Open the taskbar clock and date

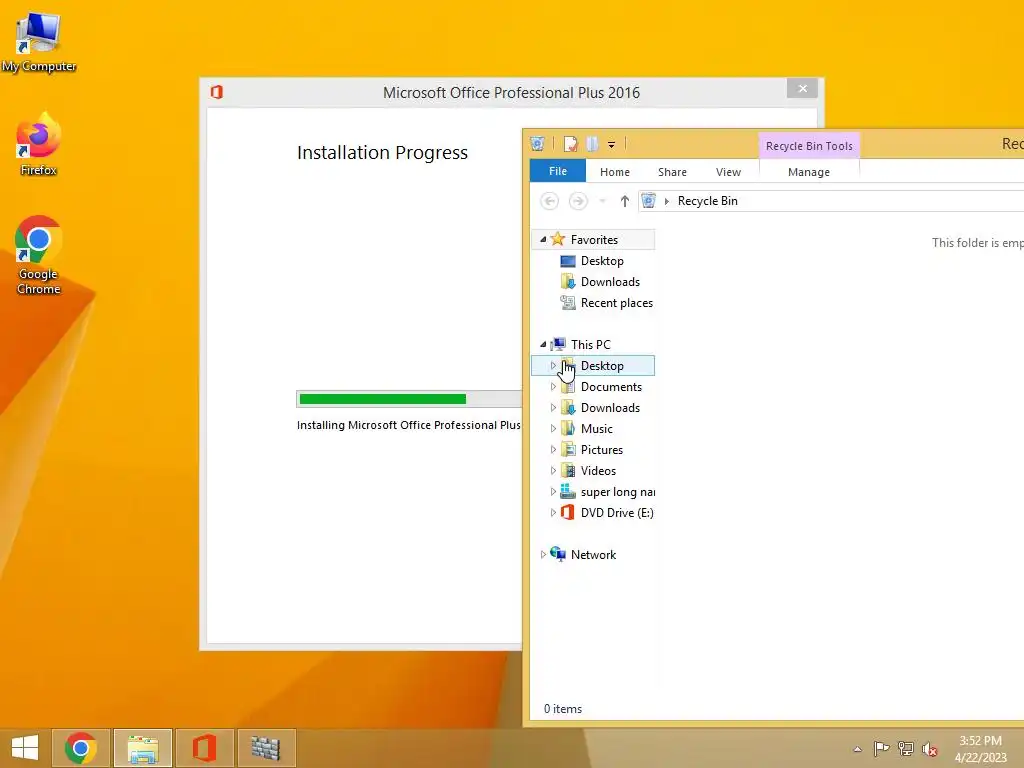[980, 749]
